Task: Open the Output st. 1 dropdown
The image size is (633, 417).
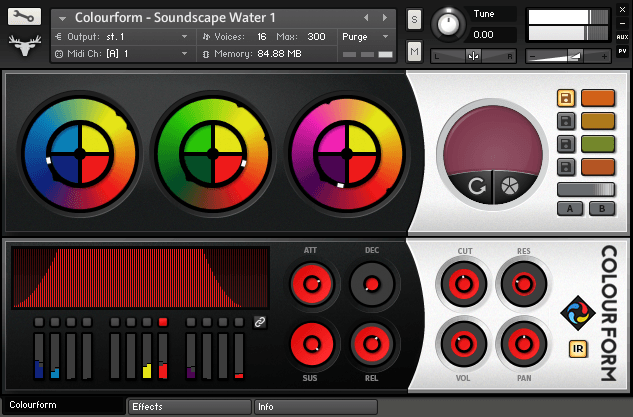Action: coord(122,36)
